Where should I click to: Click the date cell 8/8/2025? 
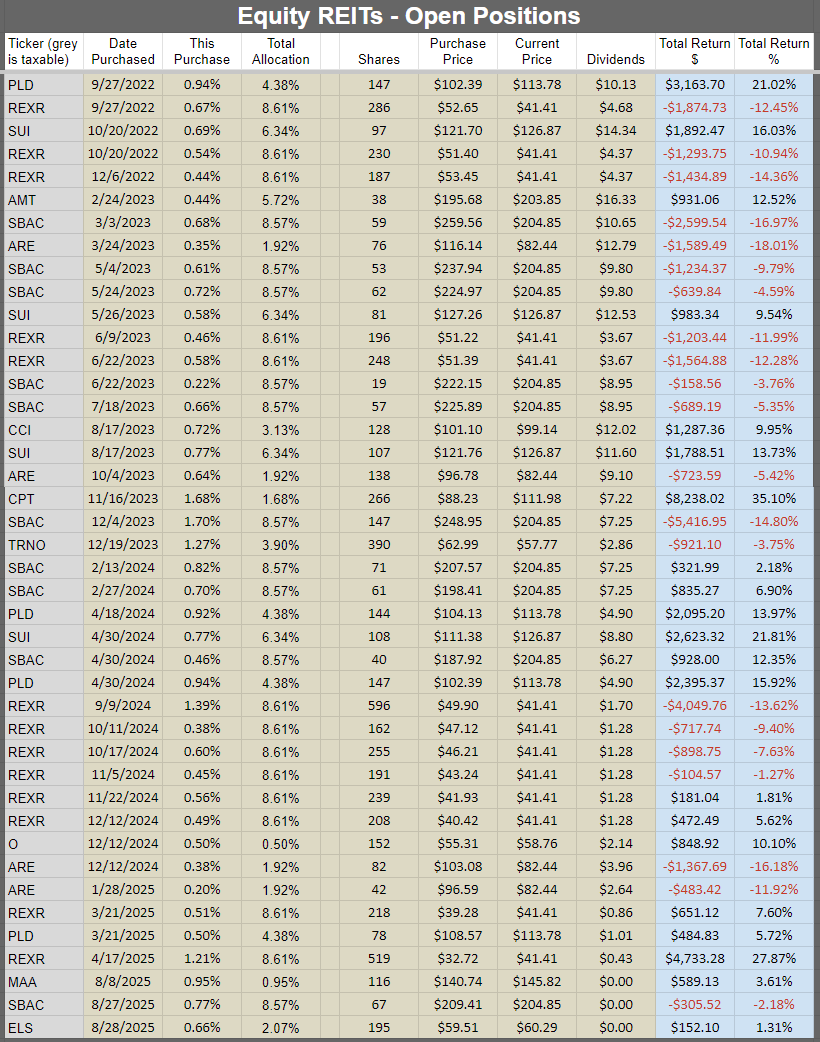(123, 982)
